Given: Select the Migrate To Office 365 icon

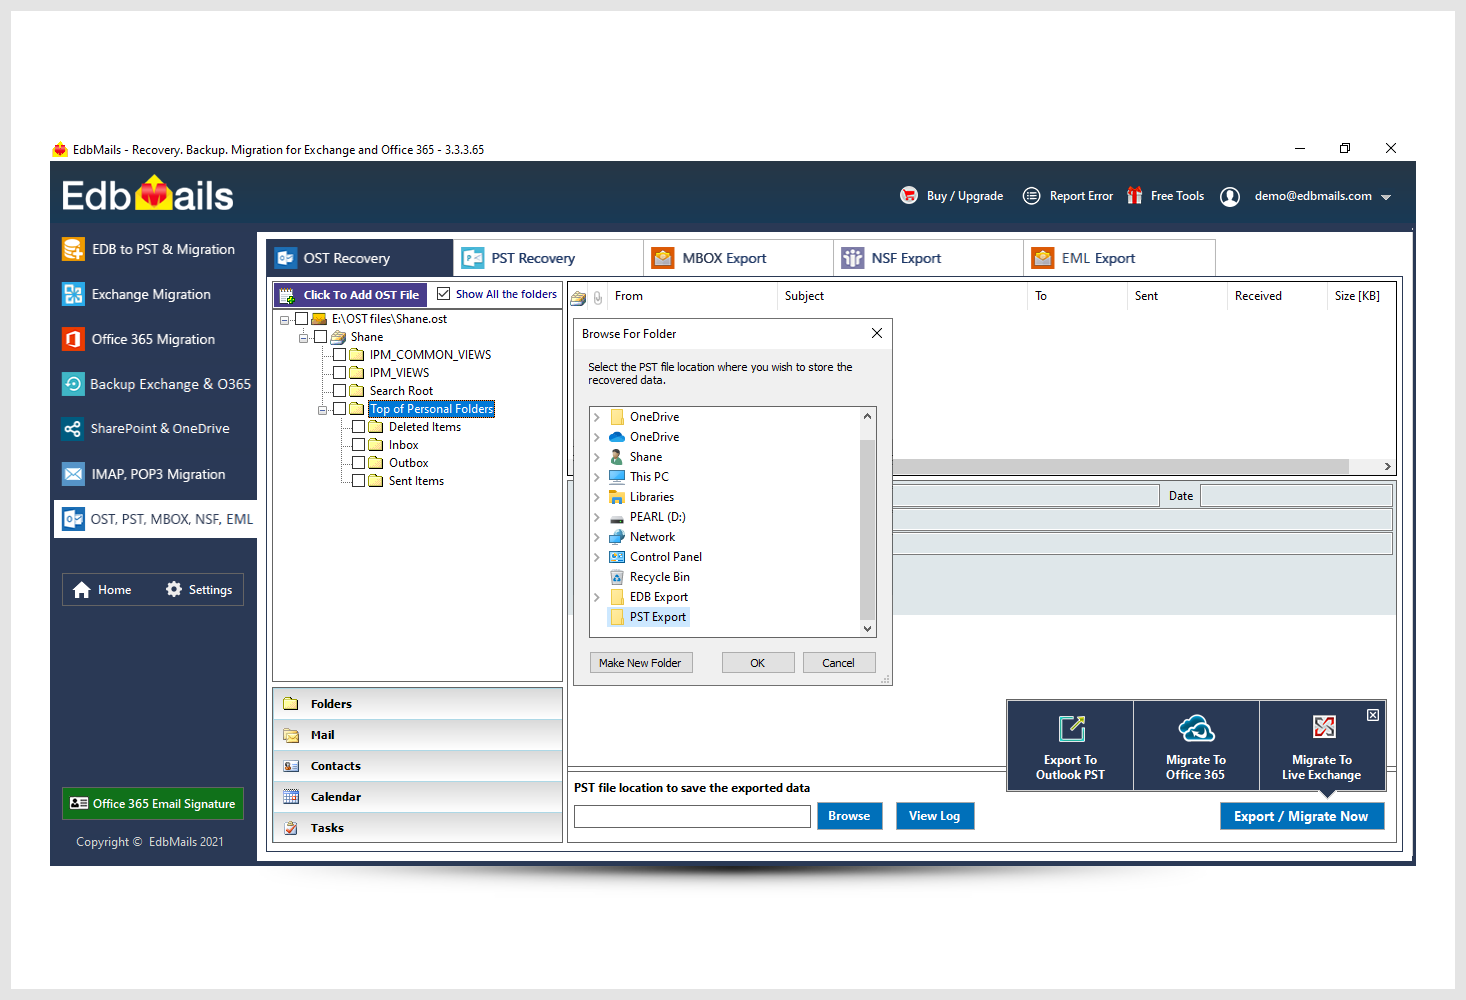Looking at the screenshot, I should click(x=1196, y=728).
